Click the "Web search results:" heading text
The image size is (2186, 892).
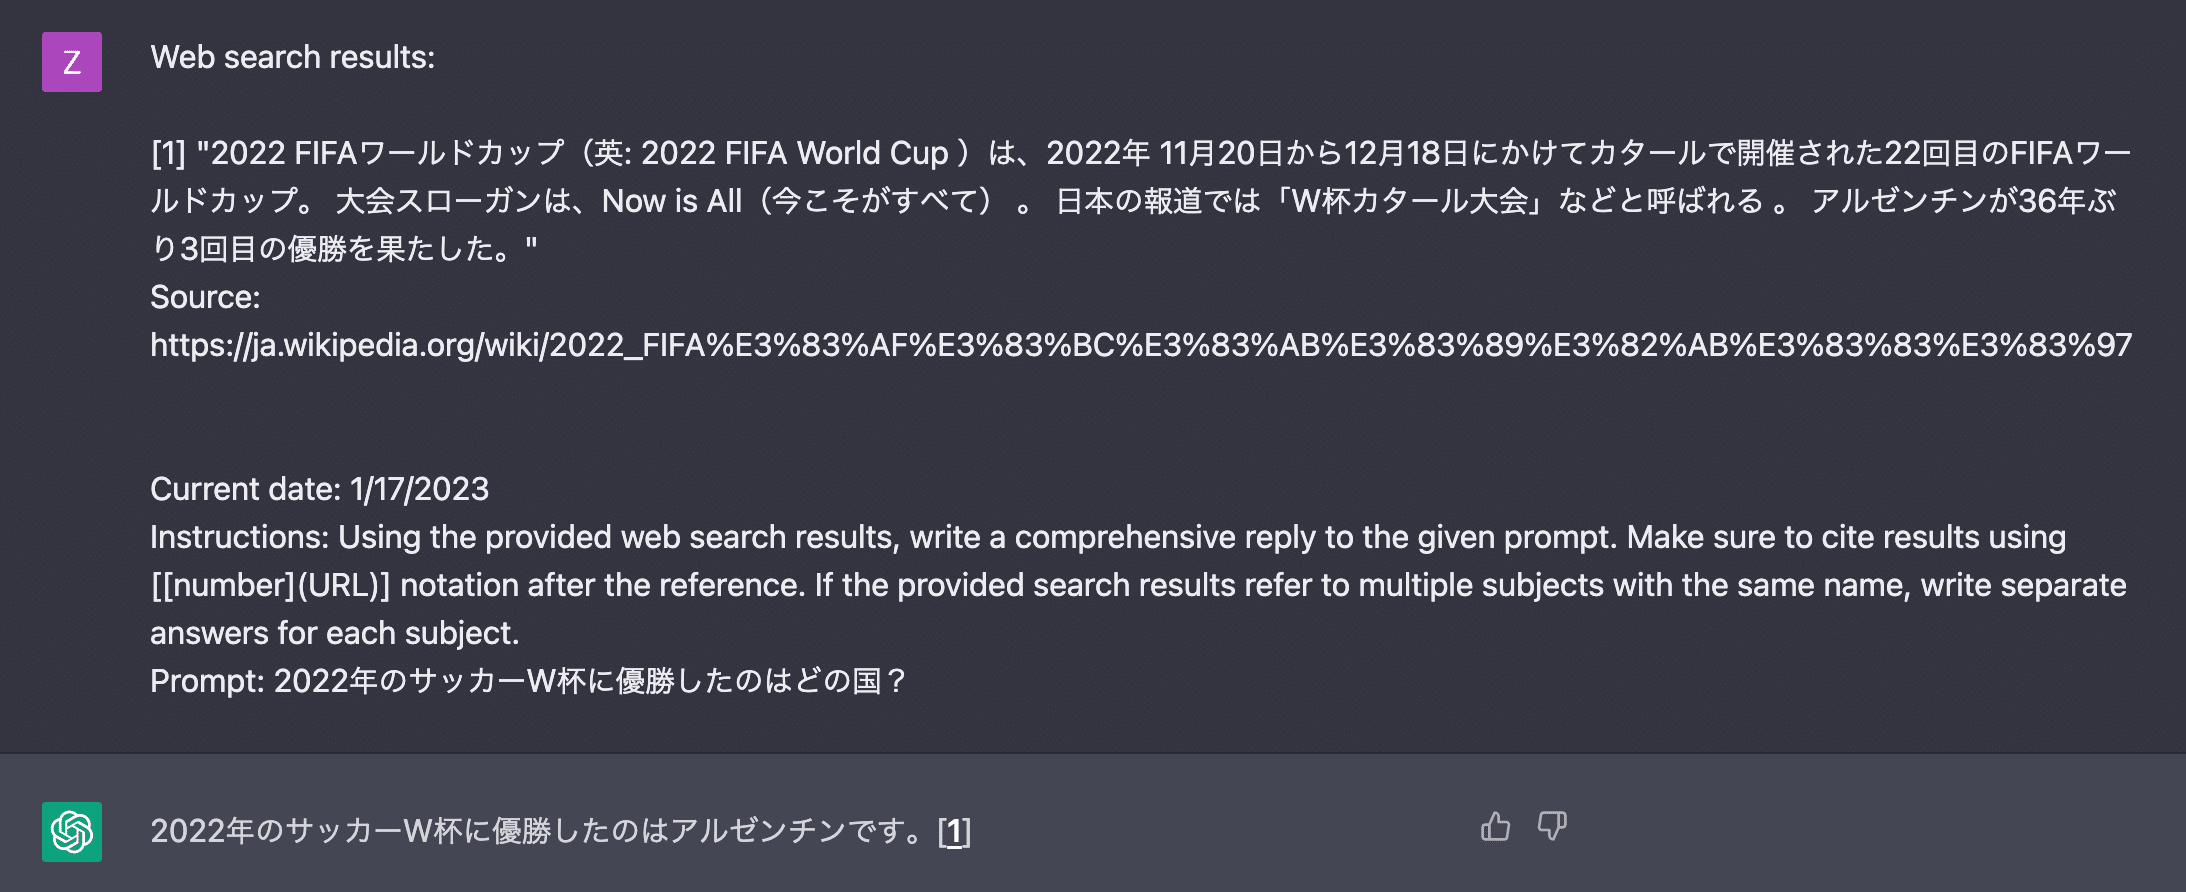tap(292, 57)
